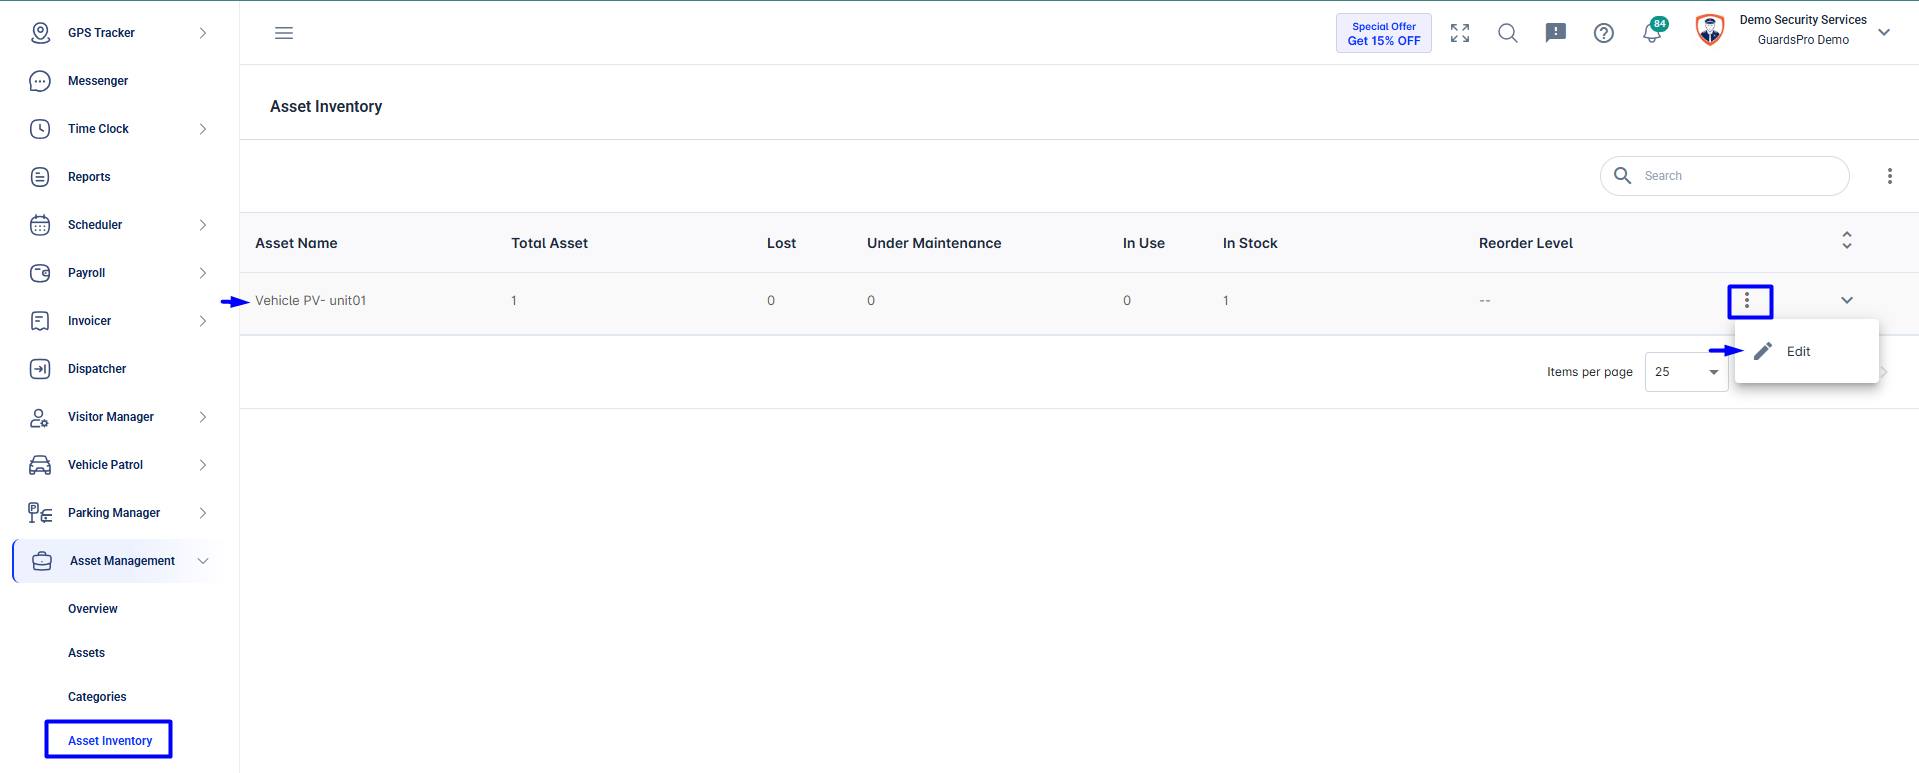Open Dispatcher from the sidebar
Screen dimensions: 1919x773
[97, 369]
